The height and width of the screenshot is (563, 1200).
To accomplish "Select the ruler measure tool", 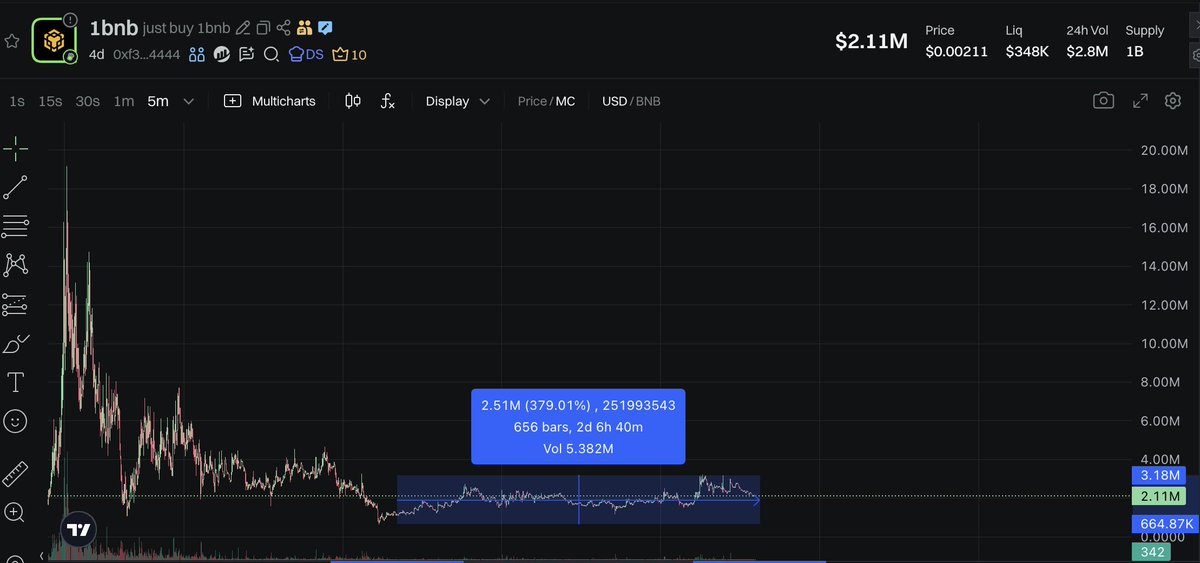I will click(x=15, y=474).
